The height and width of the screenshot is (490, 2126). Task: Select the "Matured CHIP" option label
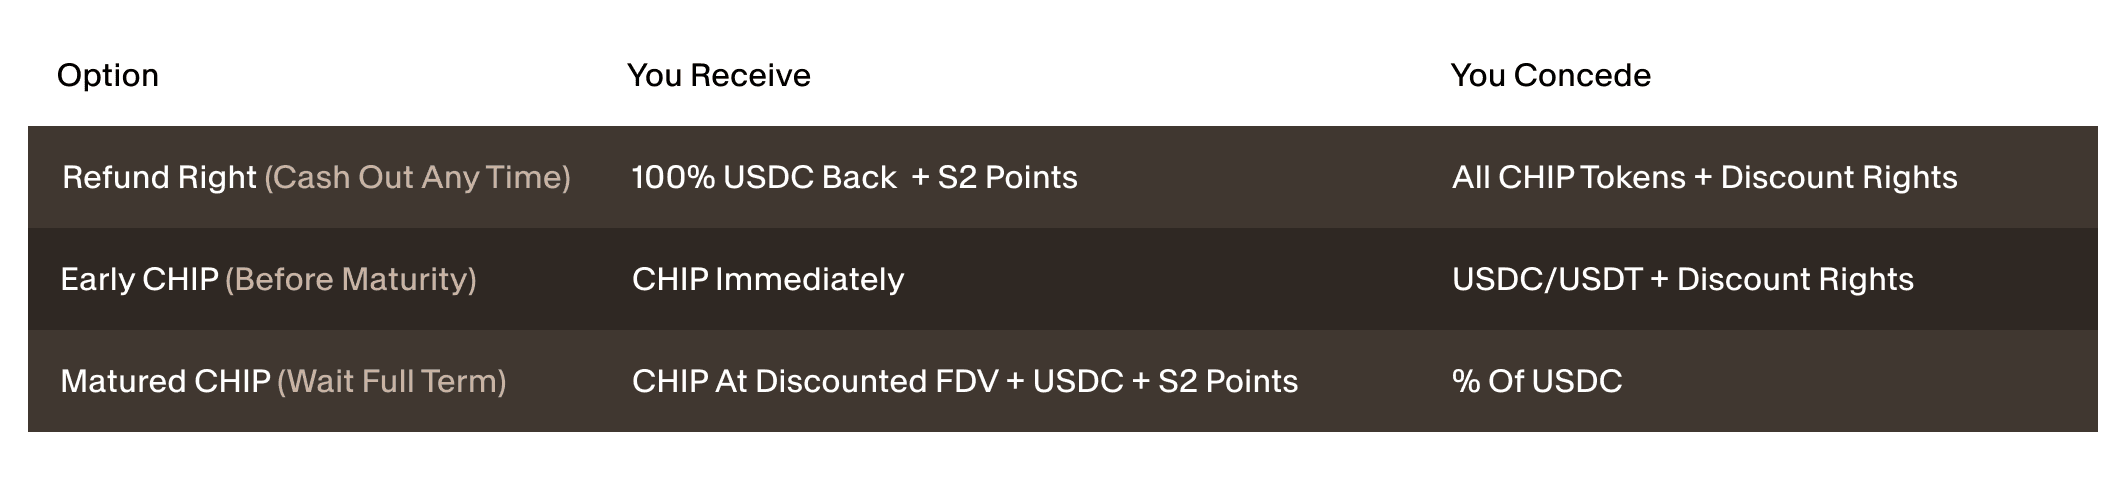pyautogui.click(x=165, y=382)
